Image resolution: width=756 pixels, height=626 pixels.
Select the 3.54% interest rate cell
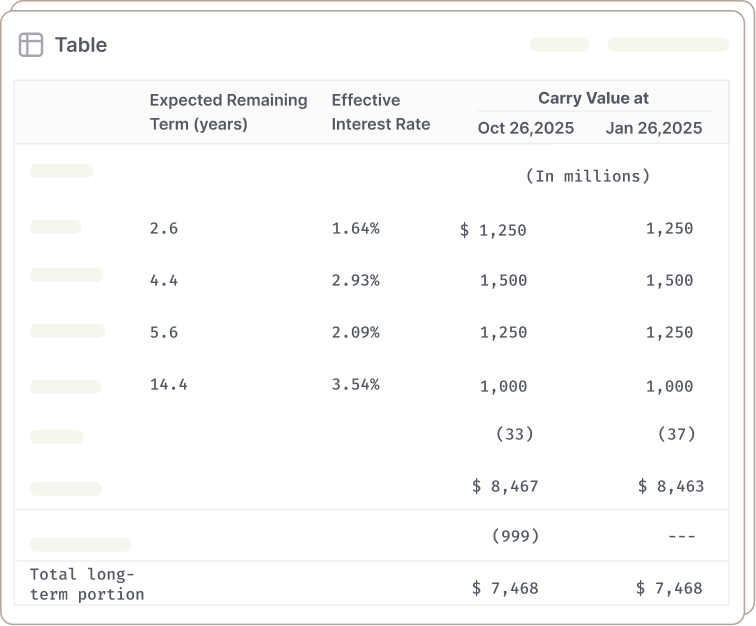355,384
